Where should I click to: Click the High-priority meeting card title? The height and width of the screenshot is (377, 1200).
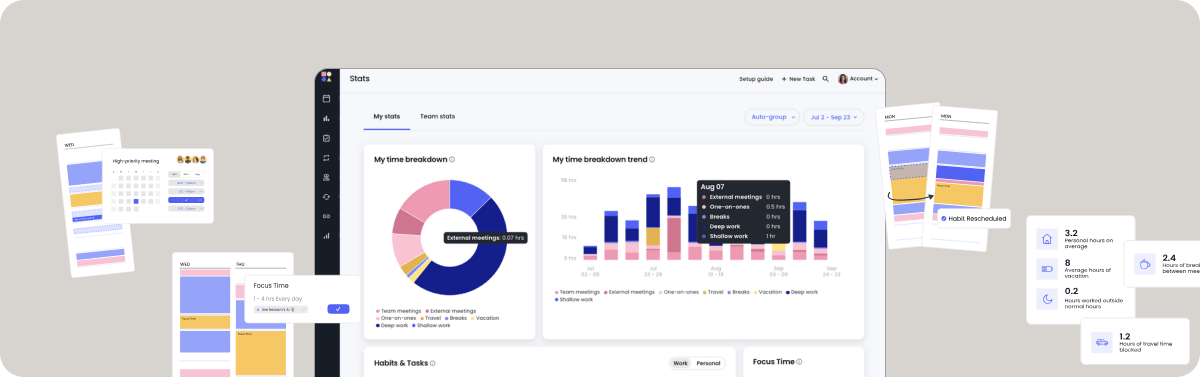point(136,160)
